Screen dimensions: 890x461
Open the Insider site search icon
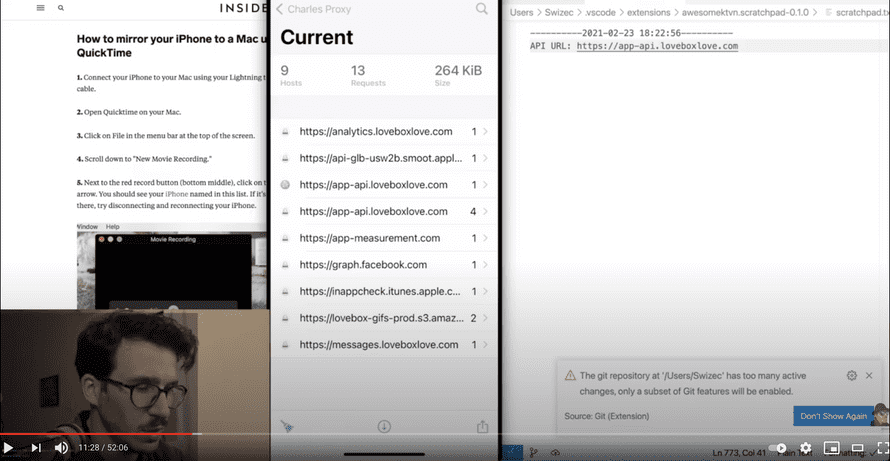(x=61, y=9)
